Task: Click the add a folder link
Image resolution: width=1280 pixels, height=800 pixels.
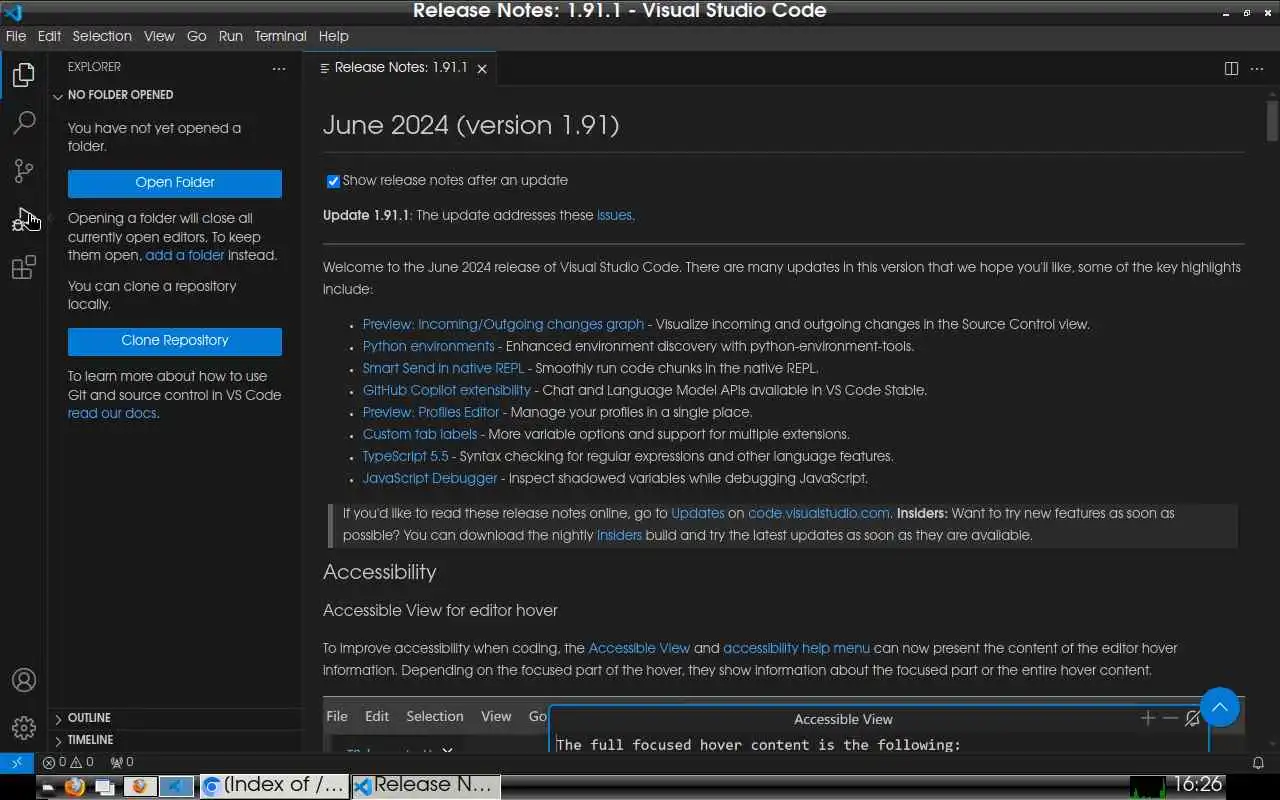Action: 185,255
